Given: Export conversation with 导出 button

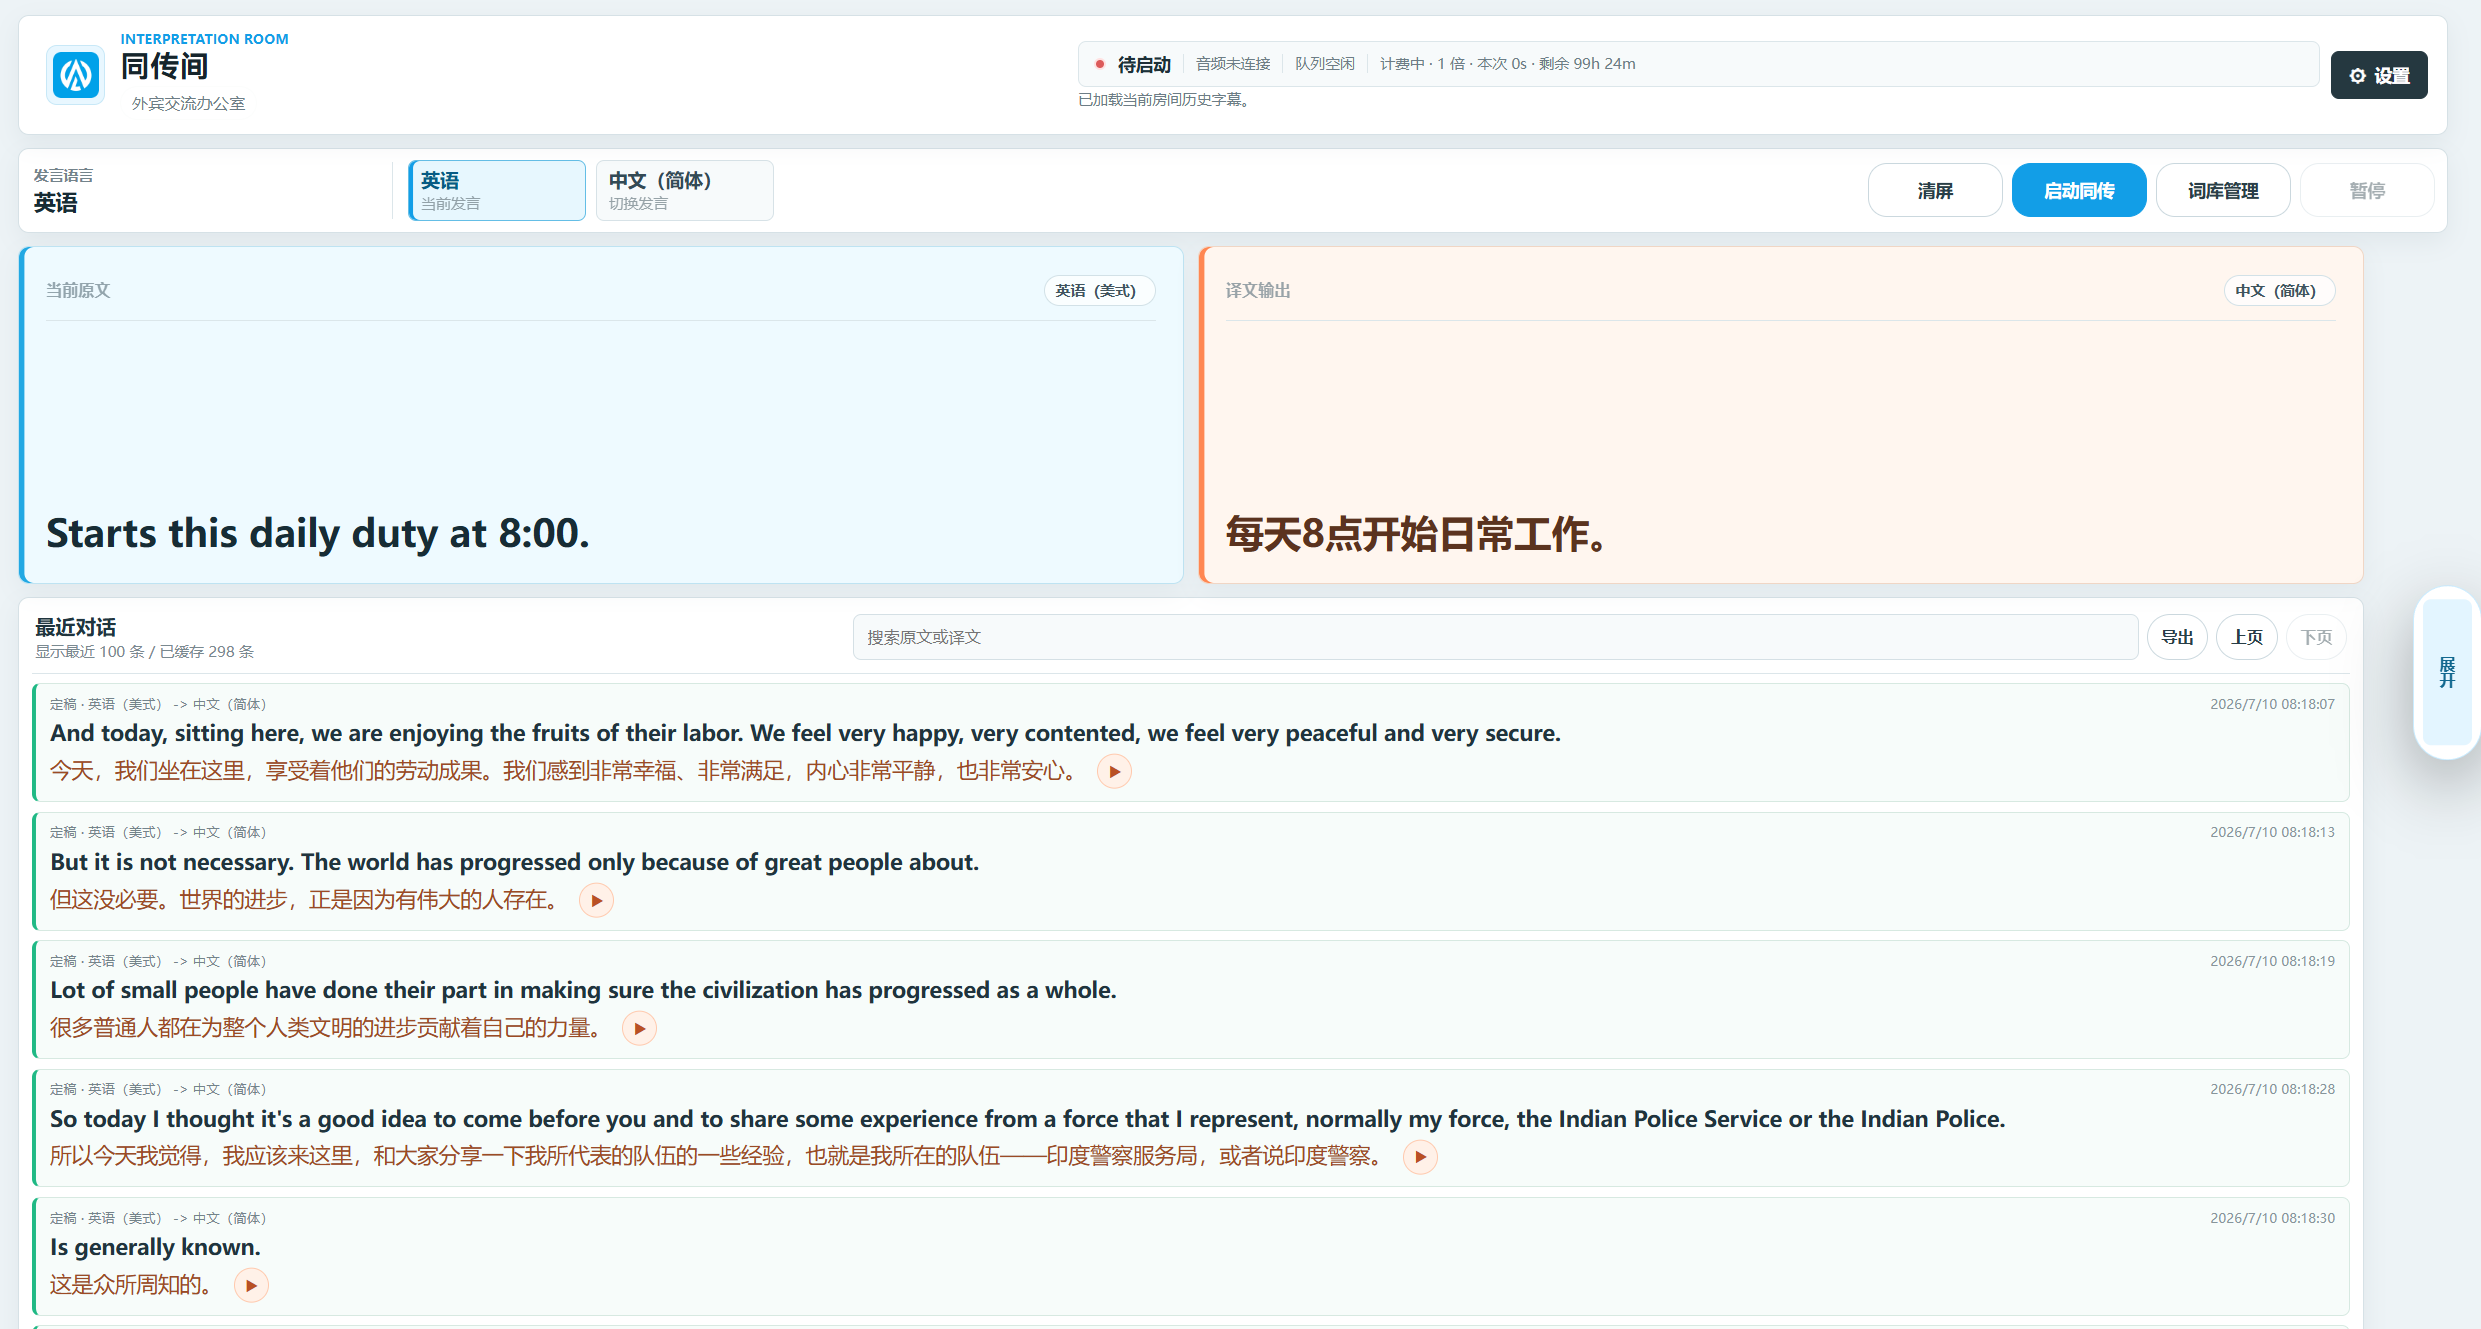Looking at the screenshot, I should tap(2176, 637).
